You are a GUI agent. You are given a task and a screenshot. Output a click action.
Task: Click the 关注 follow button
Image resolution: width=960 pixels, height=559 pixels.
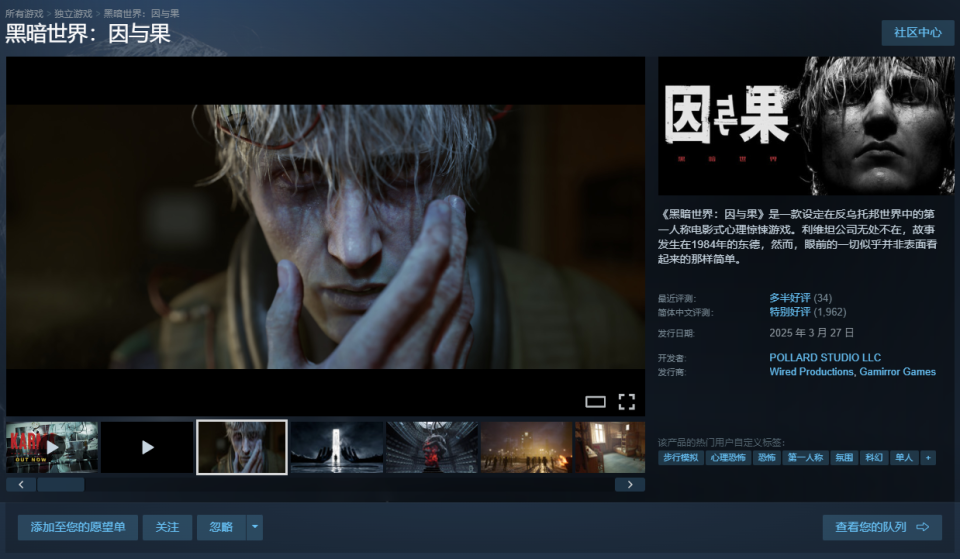[167, 527]
